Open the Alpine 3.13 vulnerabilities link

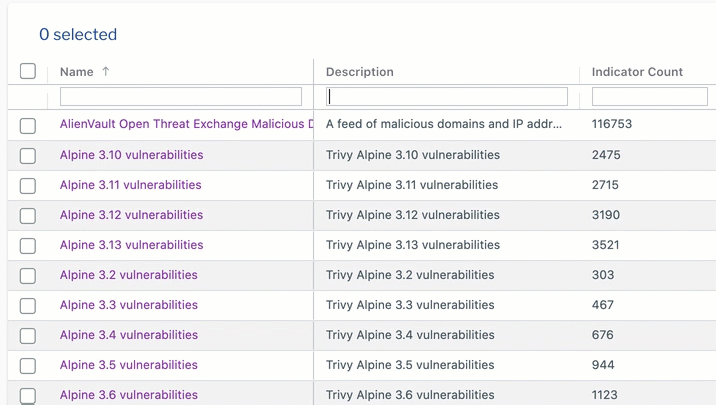(x=132, y=245)
